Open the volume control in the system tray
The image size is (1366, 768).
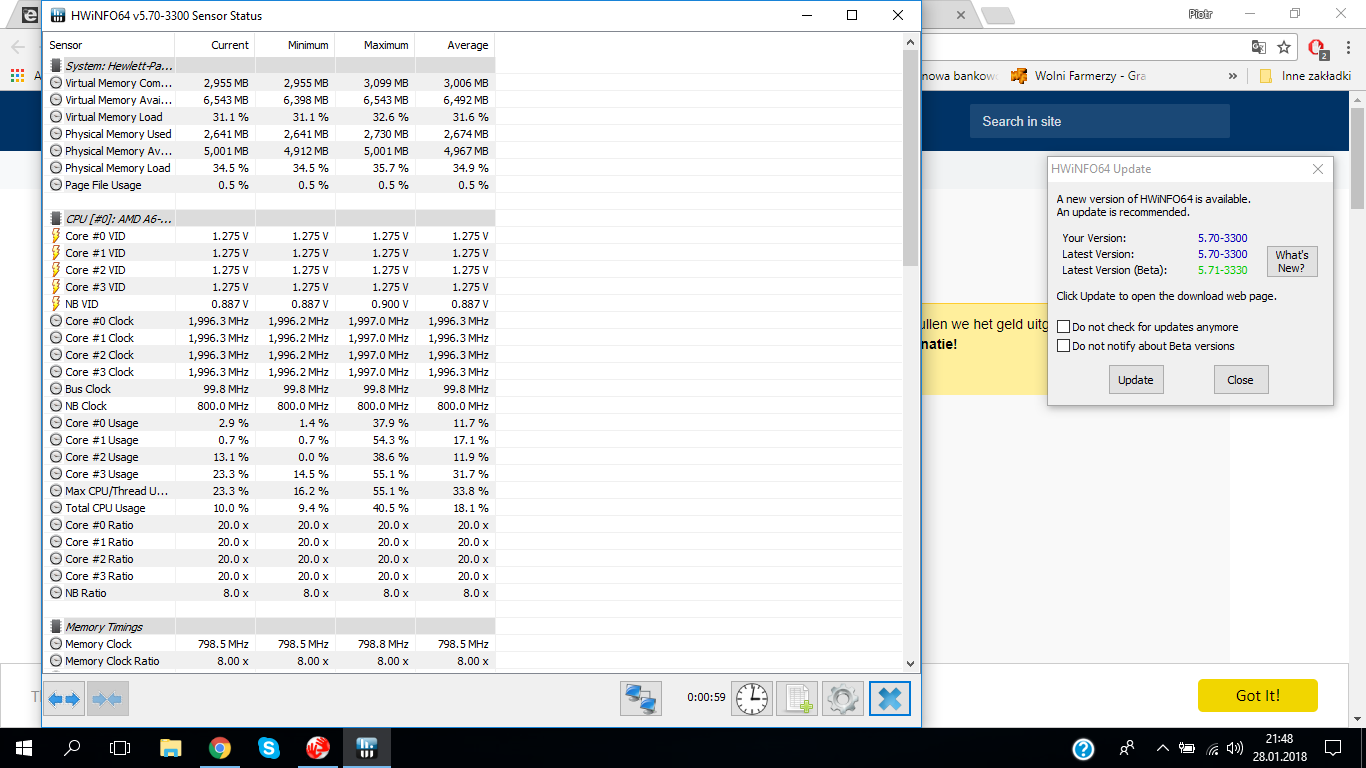(x=1236, y=748)
